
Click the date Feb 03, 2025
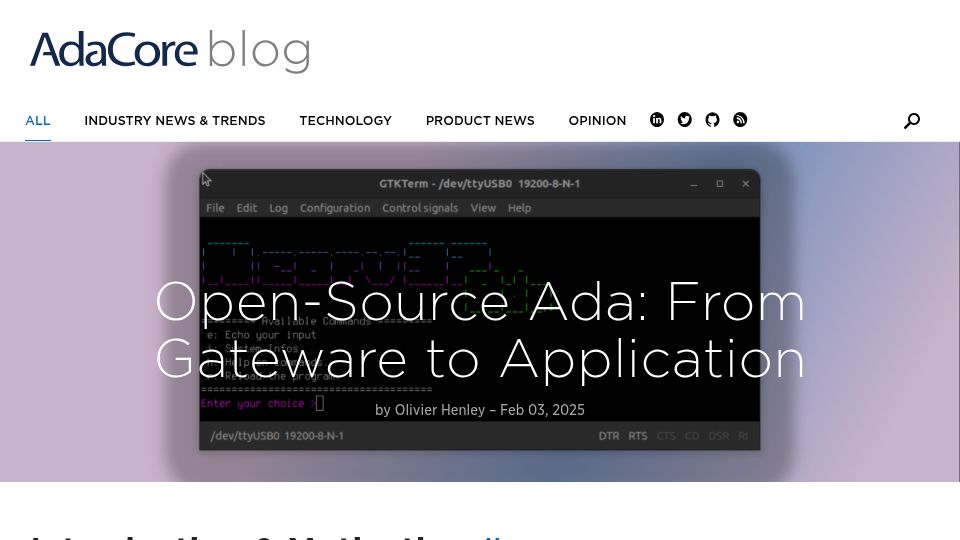(542, 410)
